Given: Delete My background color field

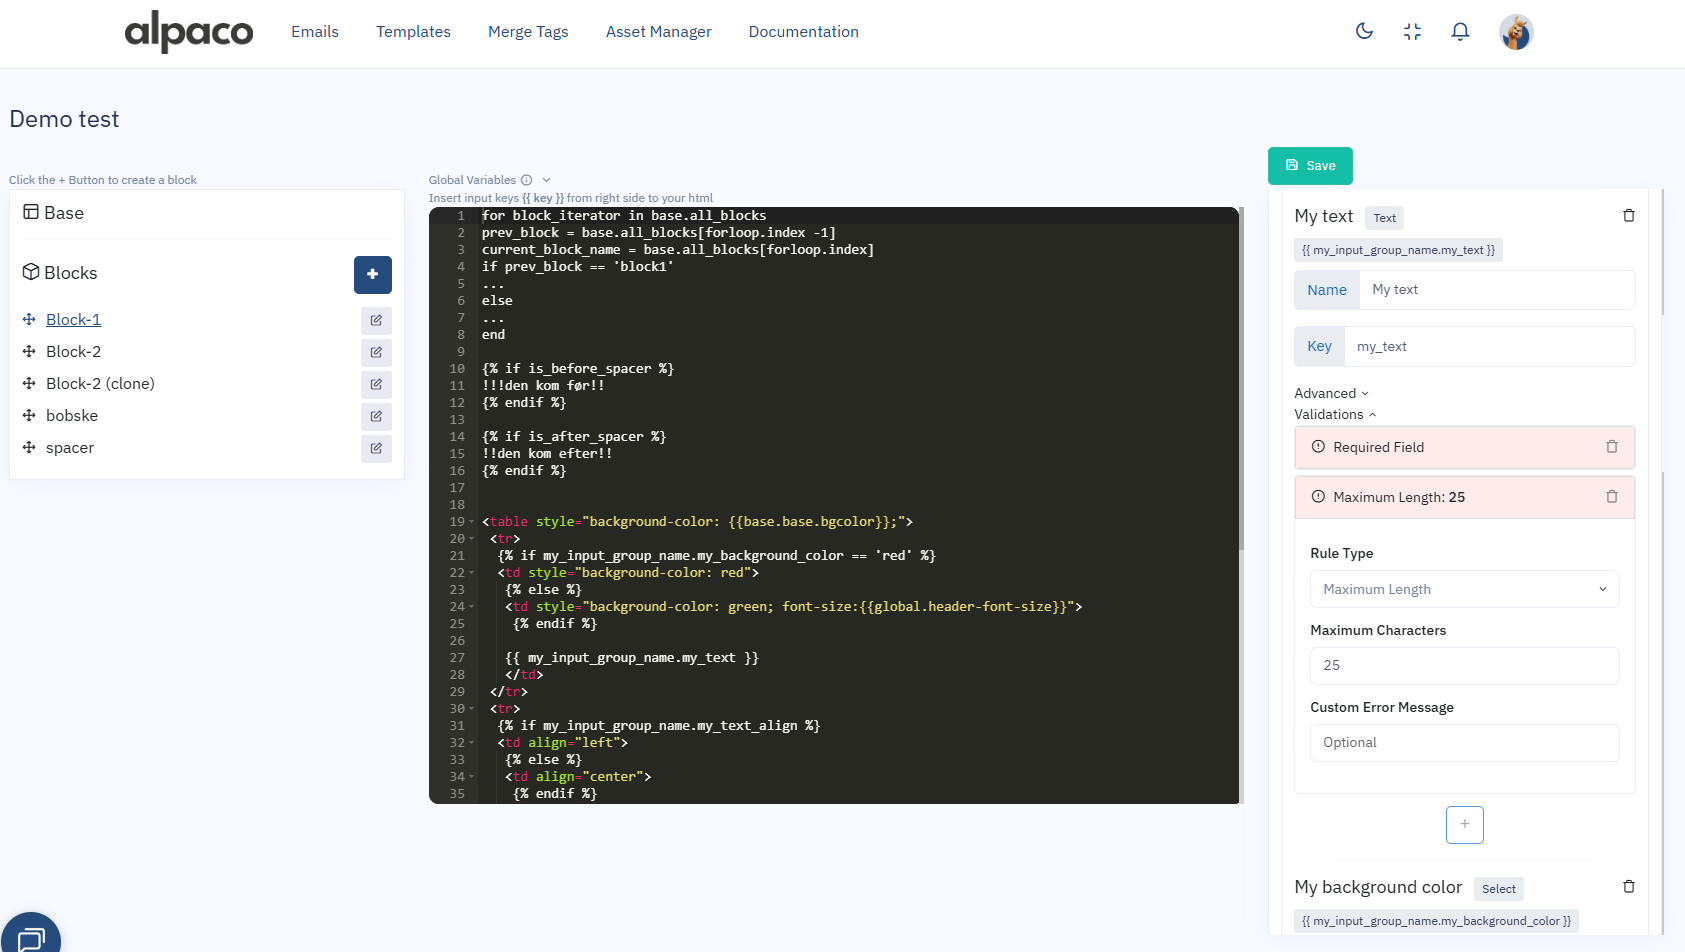Looking at the screenshot, I should click(1628, 887).
